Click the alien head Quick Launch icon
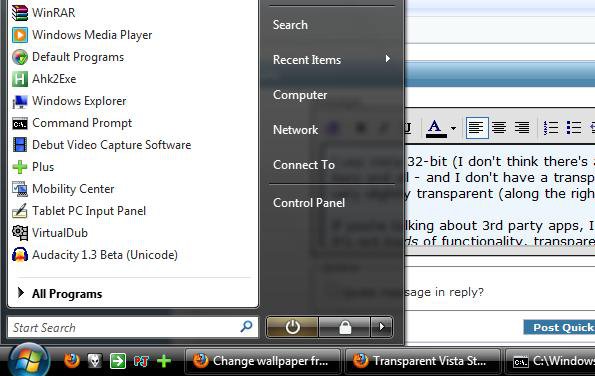The width and height of the screenshot is (595, 376). [94, 361]
